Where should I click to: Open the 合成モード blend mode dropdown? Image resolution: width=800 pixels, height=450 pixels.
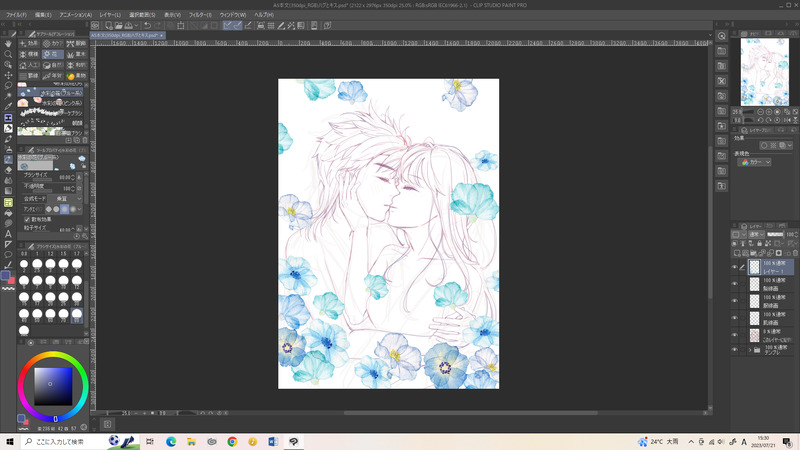(62, 198)
